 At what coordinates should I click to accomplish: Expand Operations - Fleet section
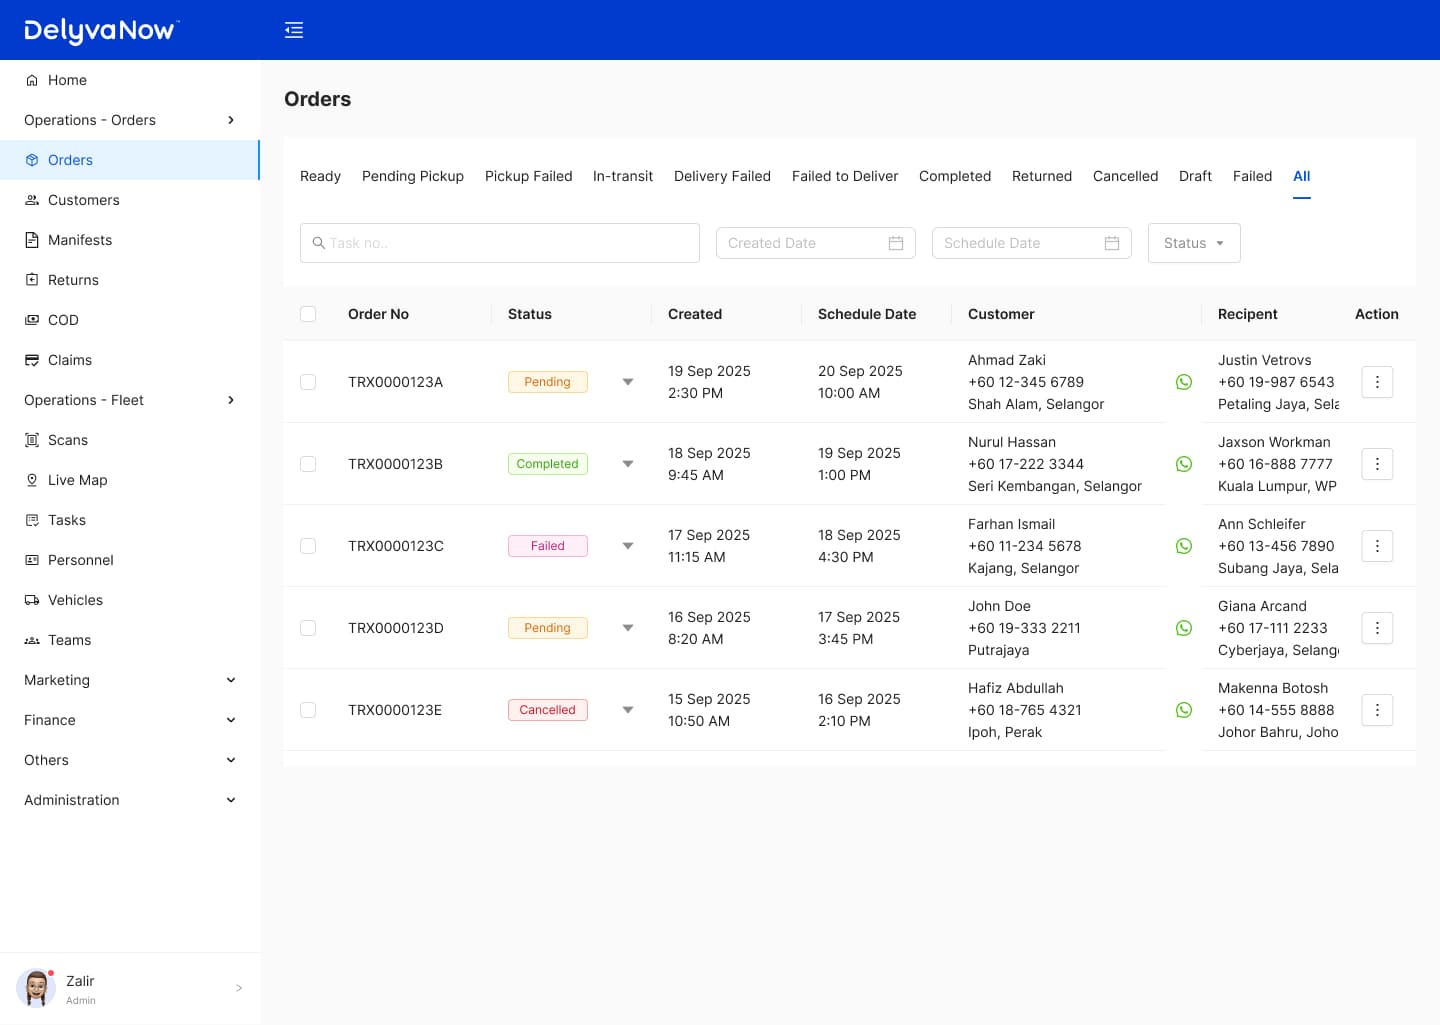click(x=130, y=400)
